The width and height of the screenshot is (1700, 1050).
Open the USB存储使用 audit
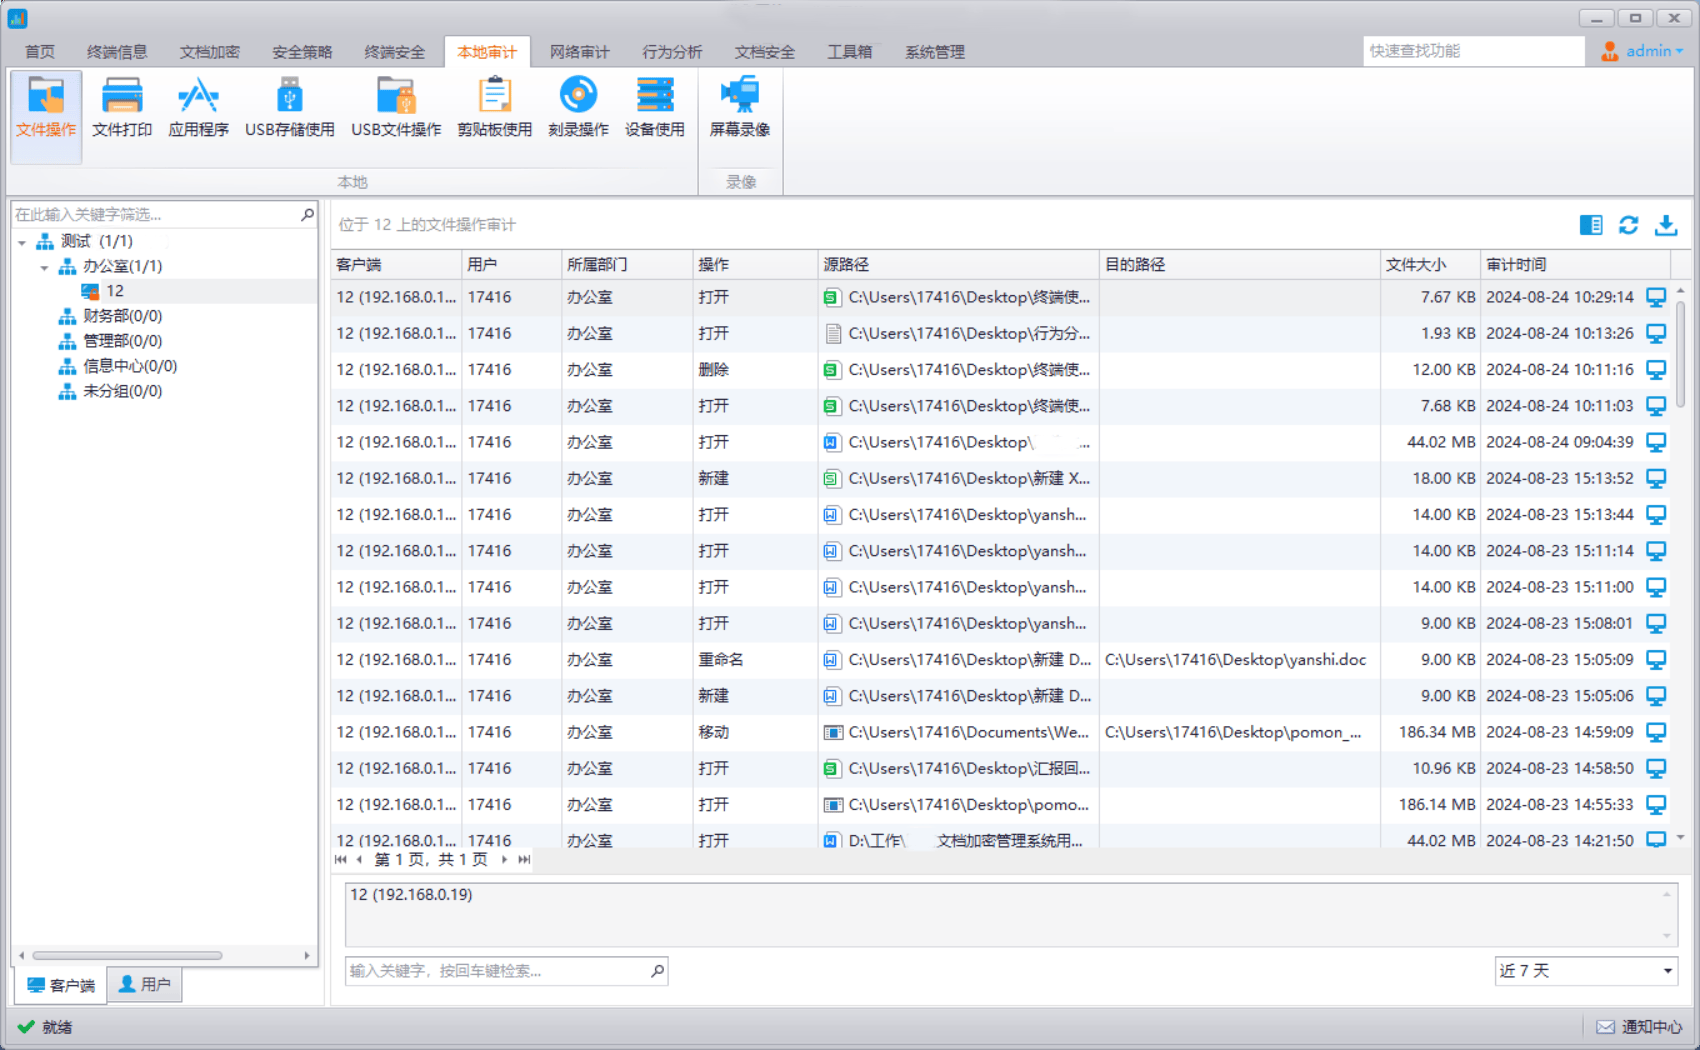pos(290,107)
